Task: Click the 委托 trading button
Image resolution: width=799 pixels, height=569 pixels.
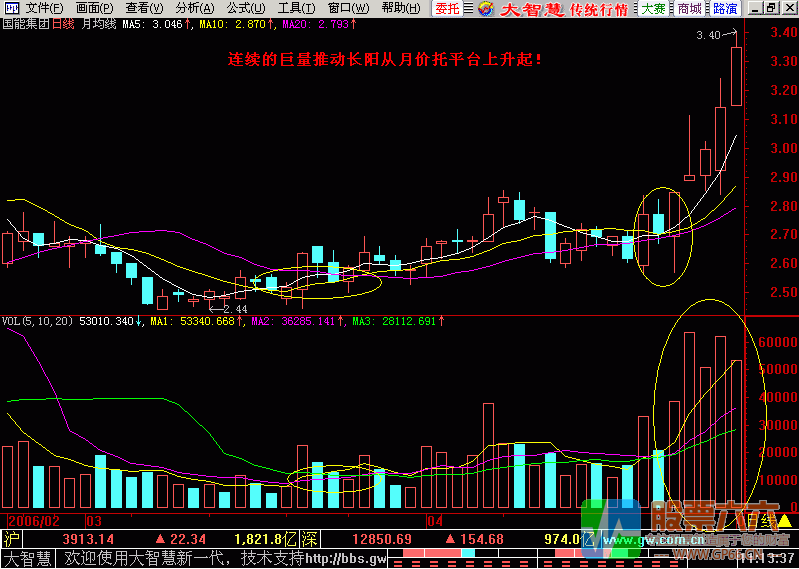Action: pyautogui.click(x=448, y=9)
